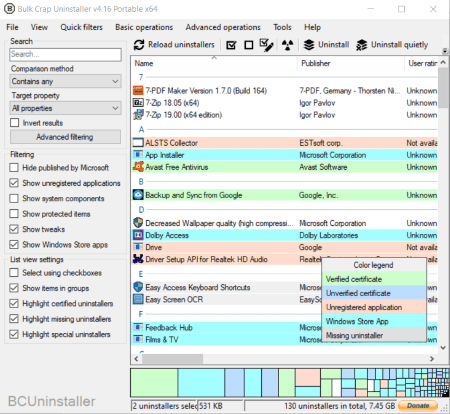Sort by the Name column header
450x414 pixels.
[x=214, y=63]
